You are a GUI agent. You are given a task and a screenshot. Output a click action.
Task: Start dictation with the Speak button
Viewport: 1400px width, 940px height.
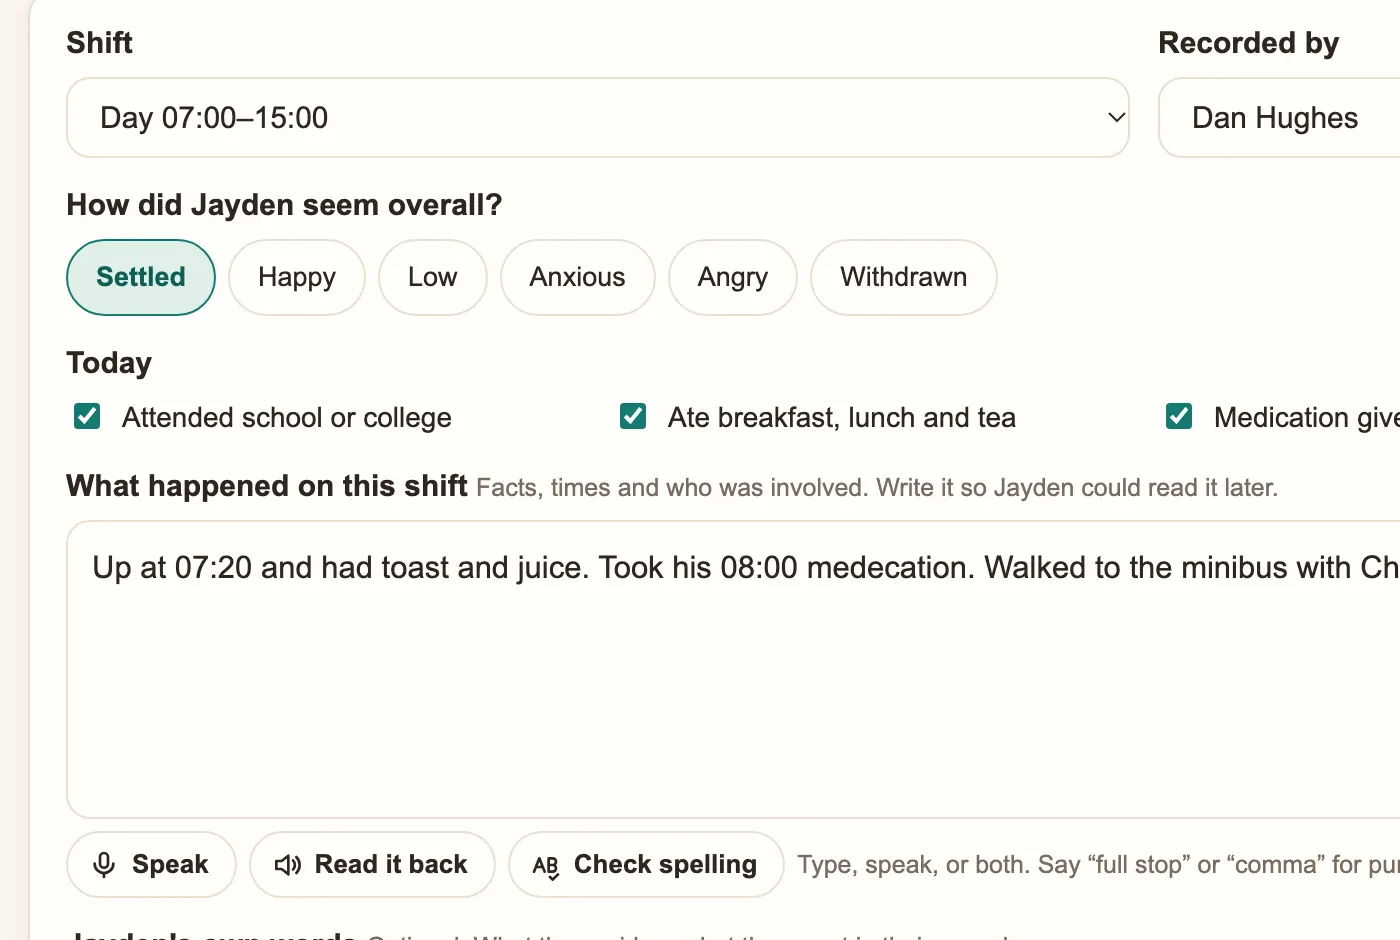(x=151, y=864)
